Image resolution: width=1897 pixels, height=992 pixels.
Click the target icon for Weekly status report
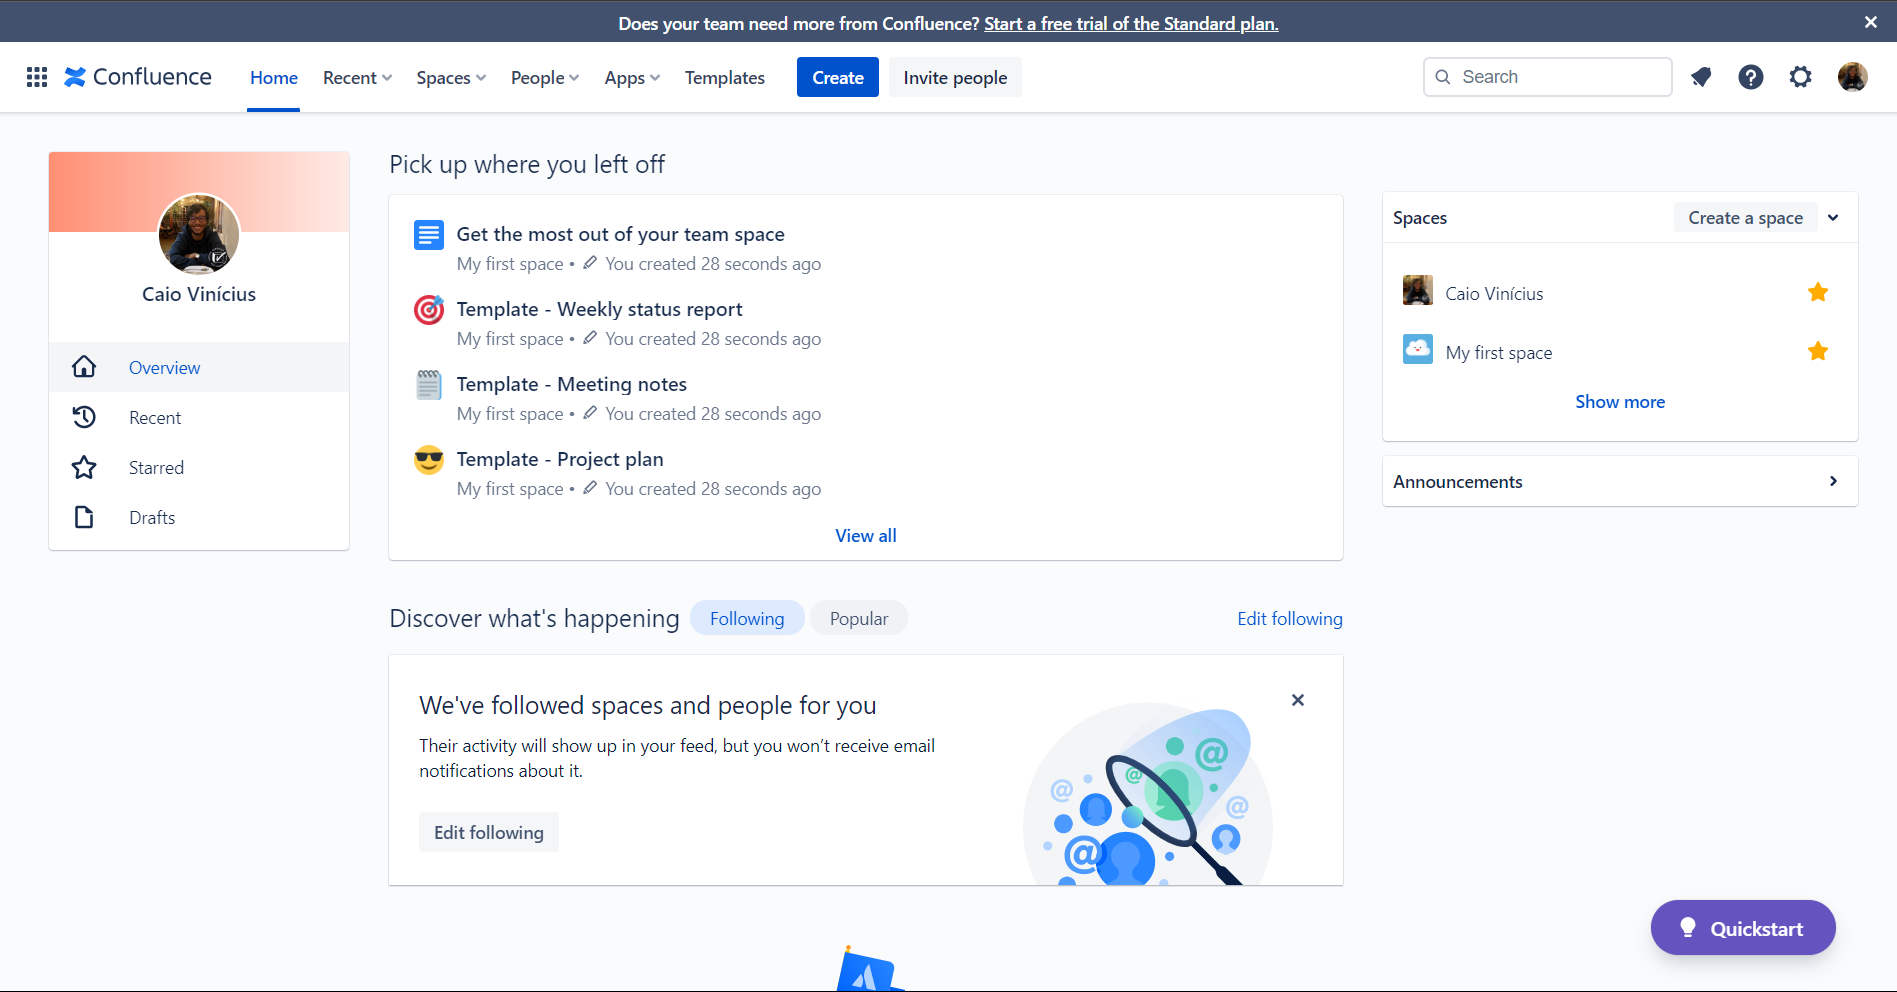[429, 310]
